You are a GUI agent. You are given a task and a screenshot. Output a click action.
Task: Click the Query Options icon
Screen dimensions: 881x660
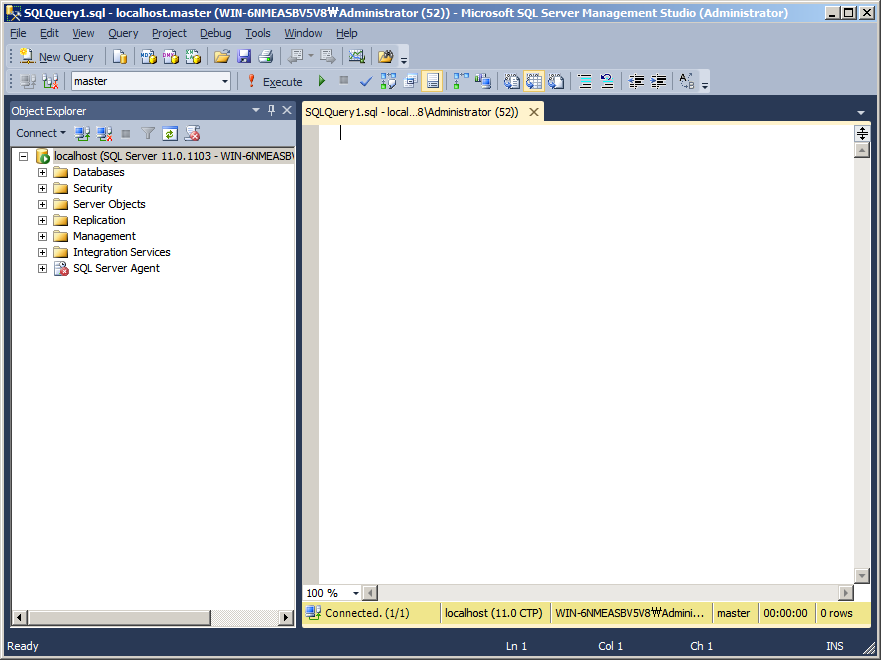[411, 81]
